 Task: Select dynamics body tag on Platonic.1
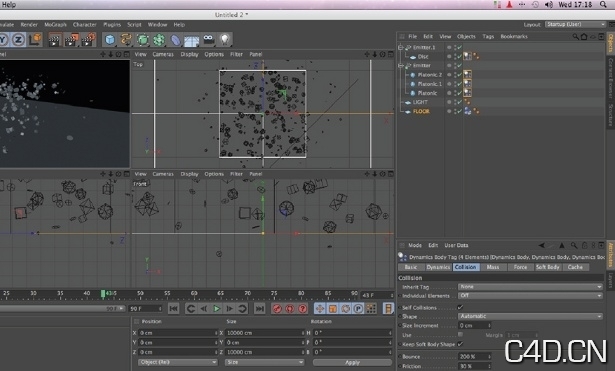[467, 83]
